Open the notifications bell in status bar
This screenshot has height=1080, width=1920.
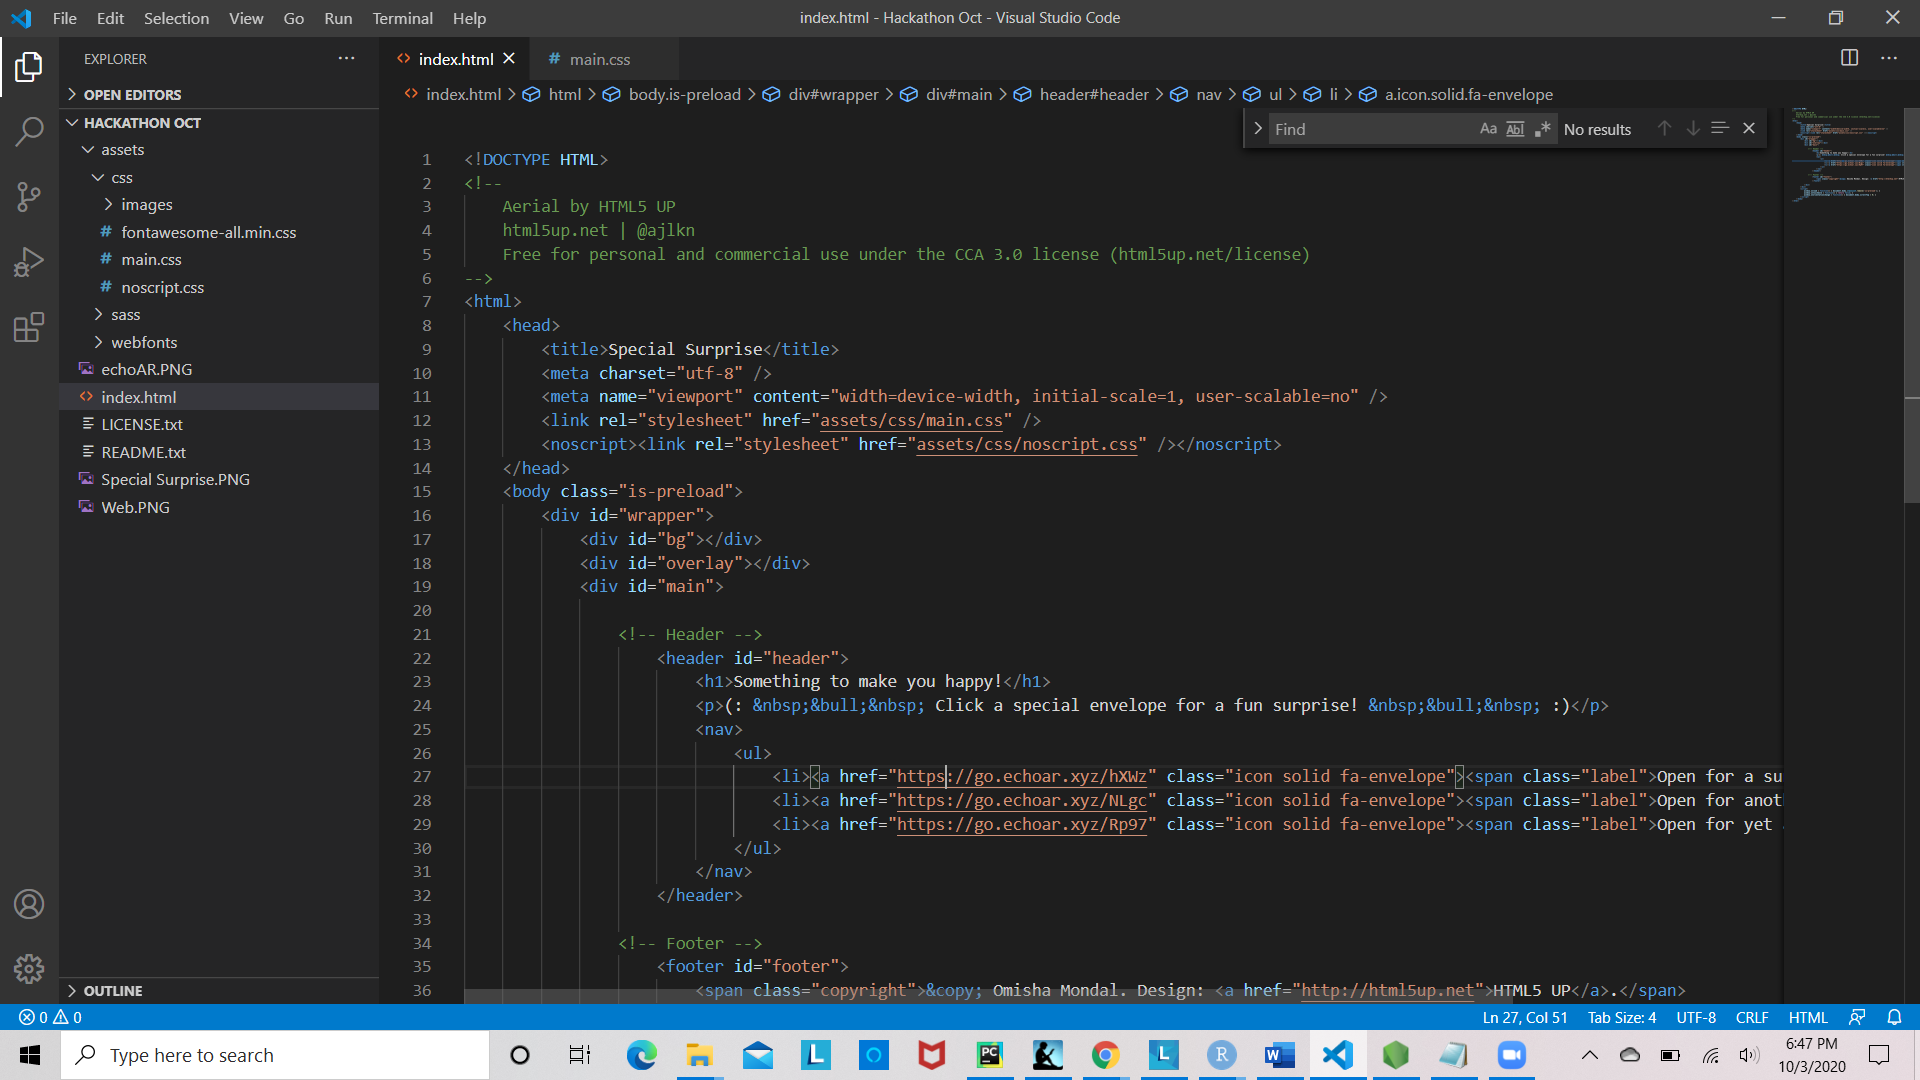(x=1894, y=1017)
